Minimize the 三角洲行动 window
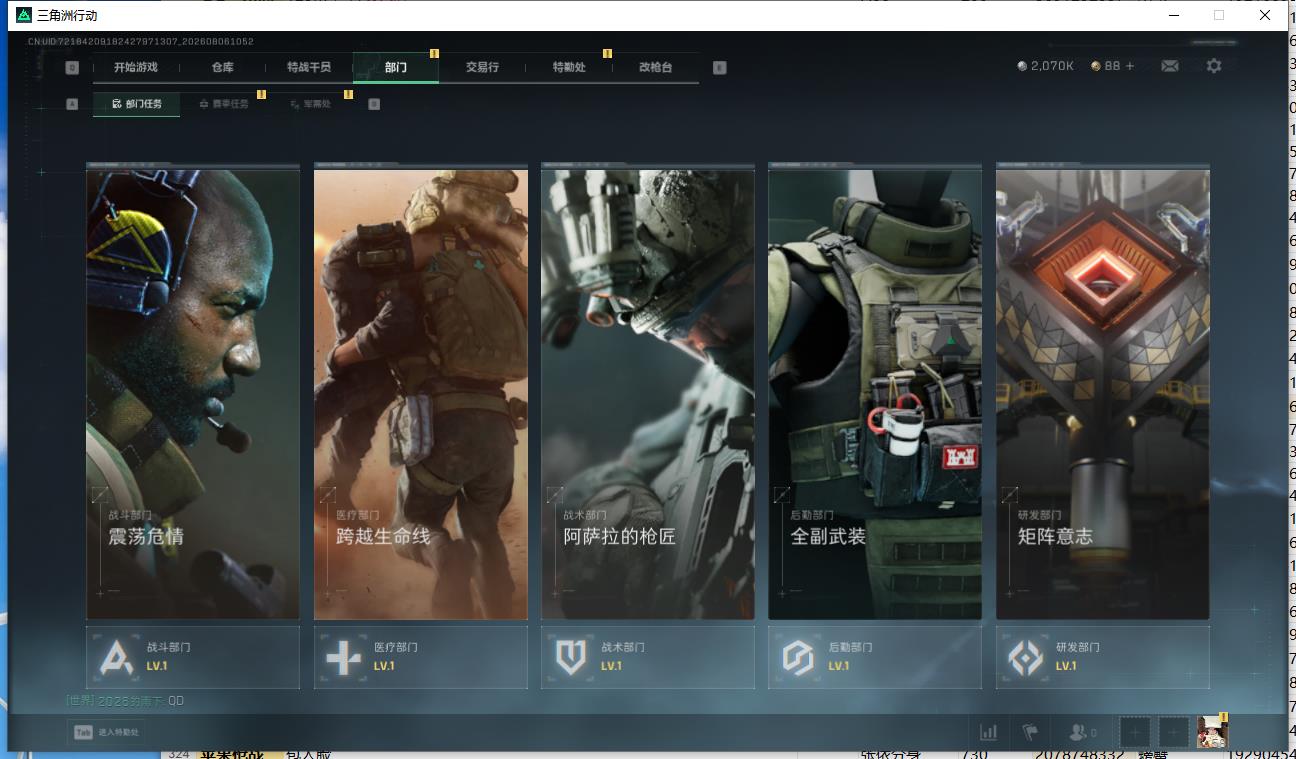 click(1174, 15)
